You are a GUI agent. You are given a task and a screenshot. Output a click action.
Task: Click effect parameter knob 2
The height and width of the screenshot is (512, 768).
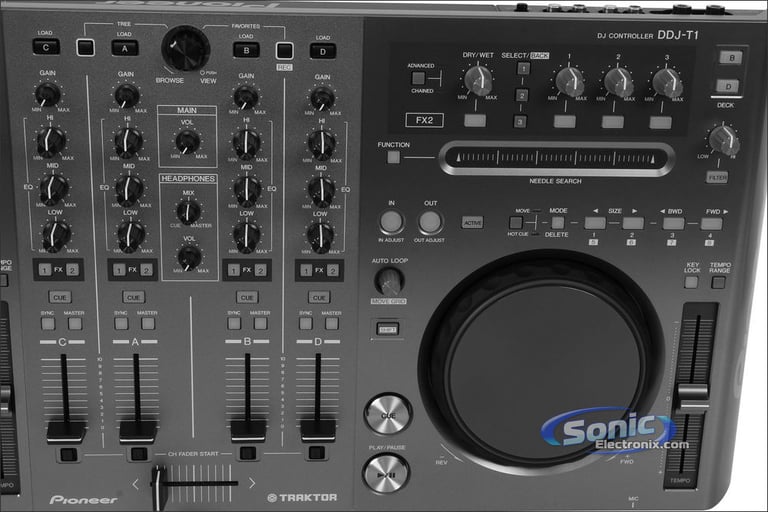pos(618,82)
